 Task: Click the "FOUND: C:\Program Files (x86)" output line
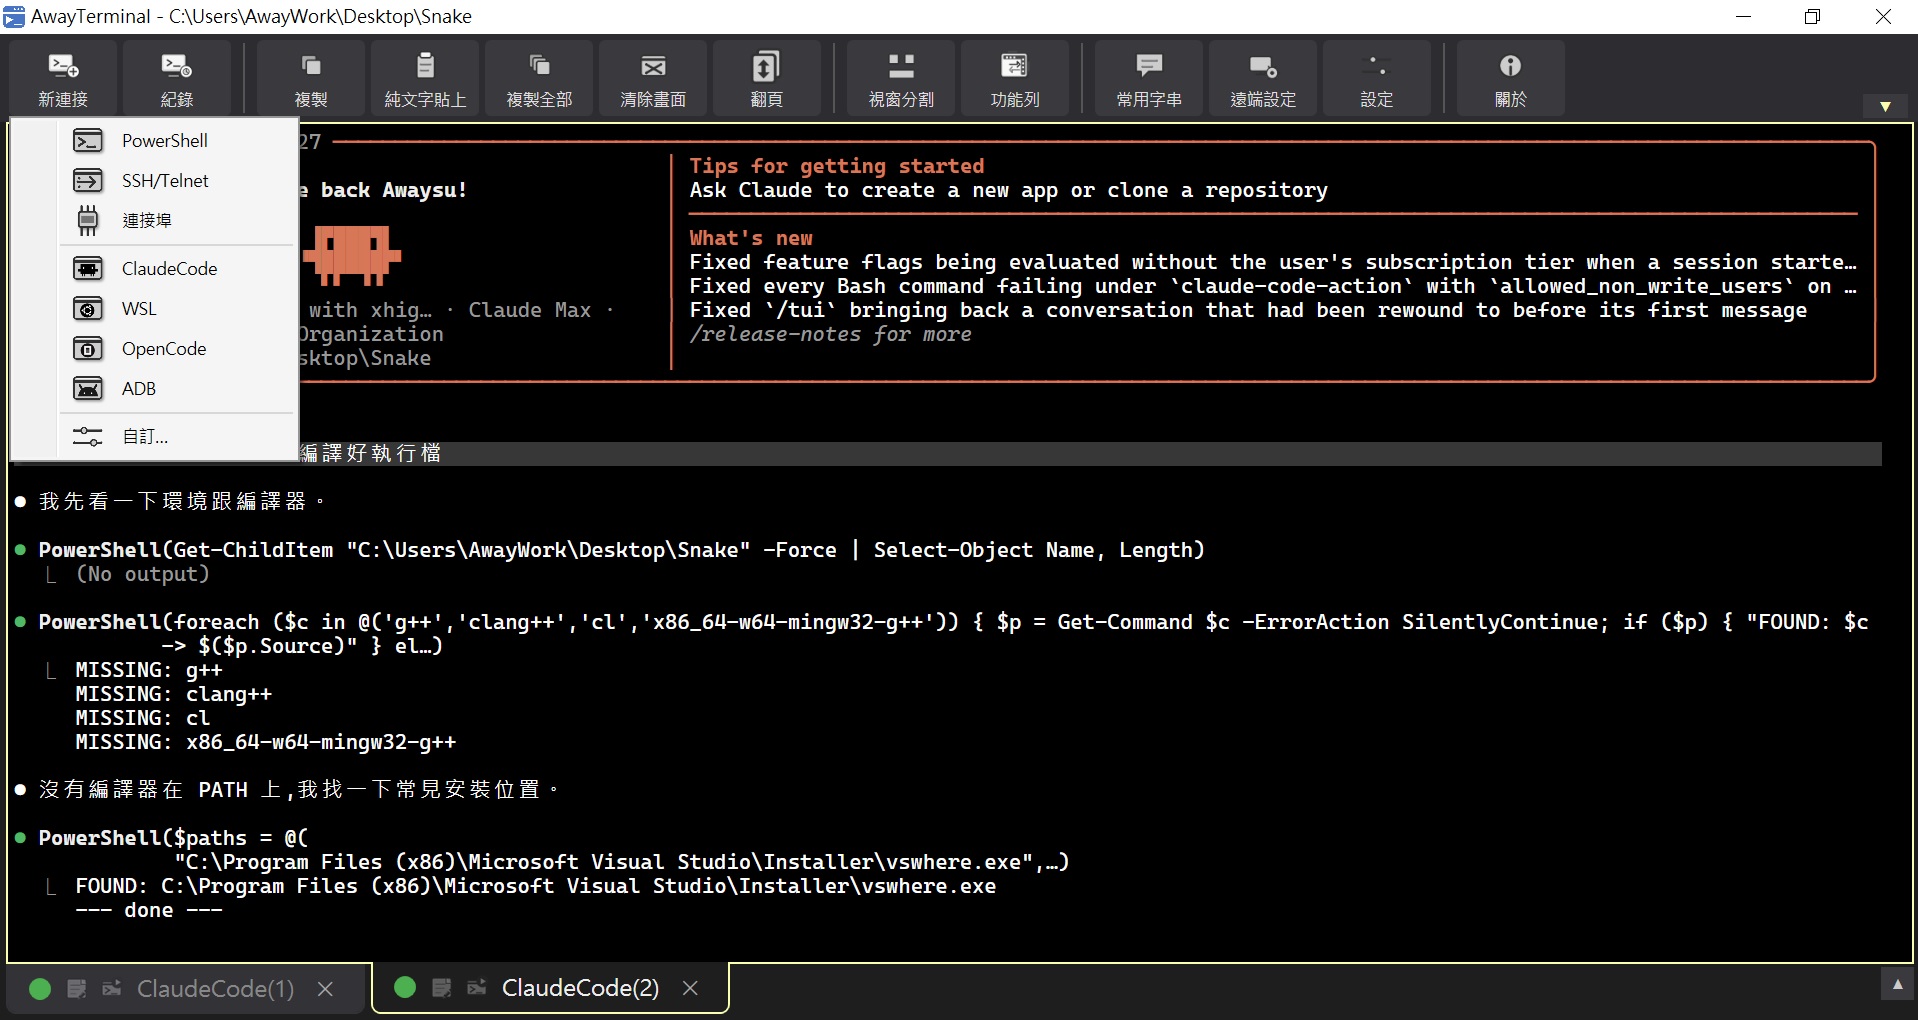coord(536,886)
